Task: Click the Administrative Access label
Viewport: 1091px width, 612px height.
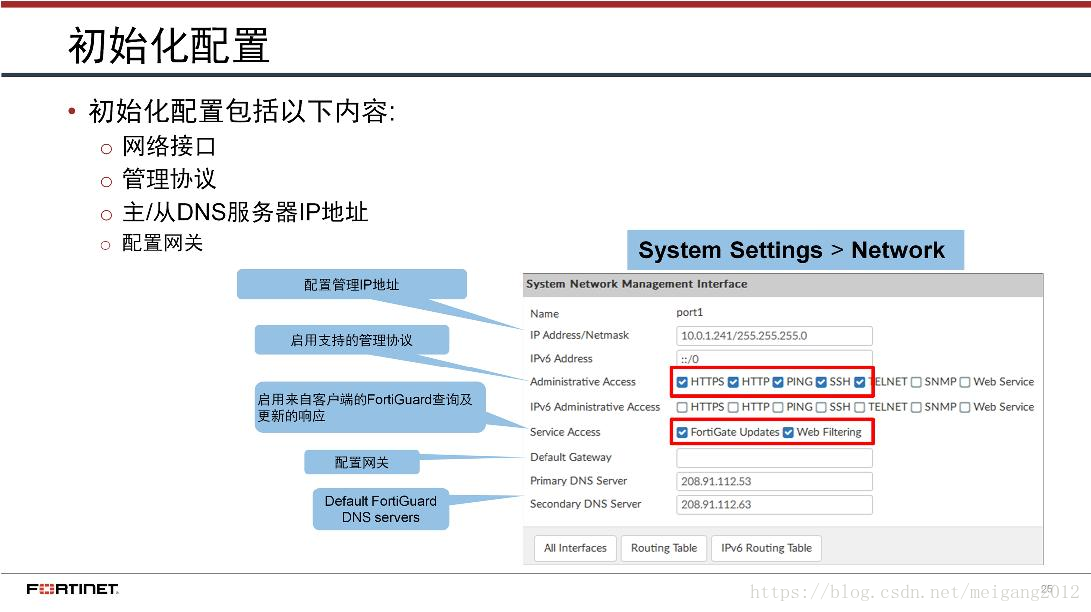Action: tap(582, 382)
